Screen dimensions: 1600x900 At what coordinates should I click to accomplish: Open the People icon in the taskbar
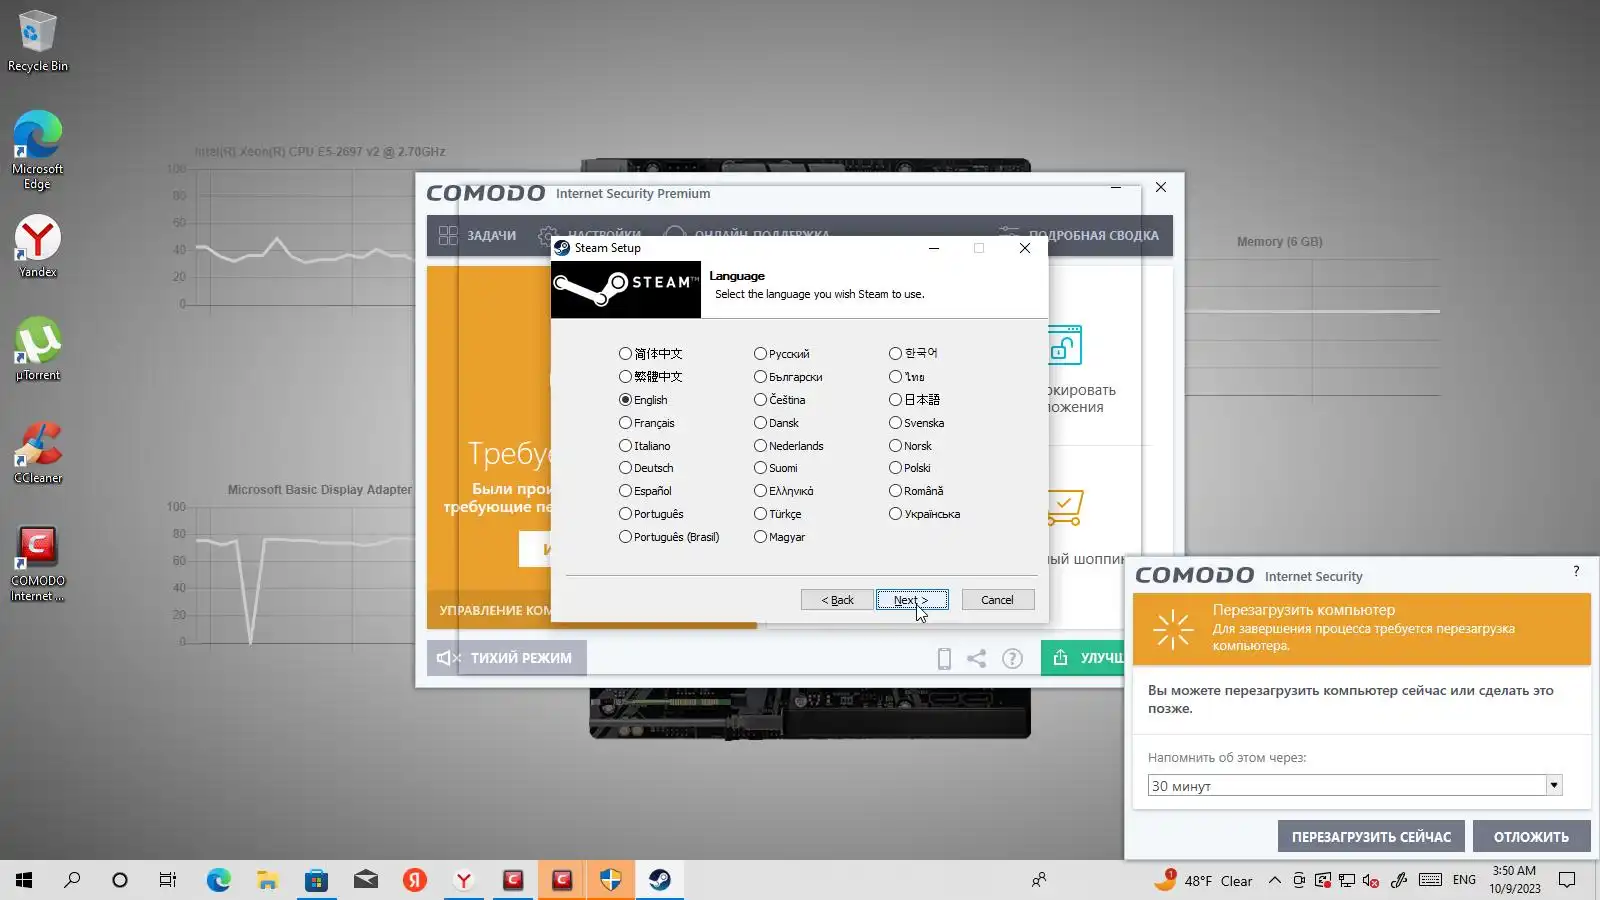[1039, 880]
